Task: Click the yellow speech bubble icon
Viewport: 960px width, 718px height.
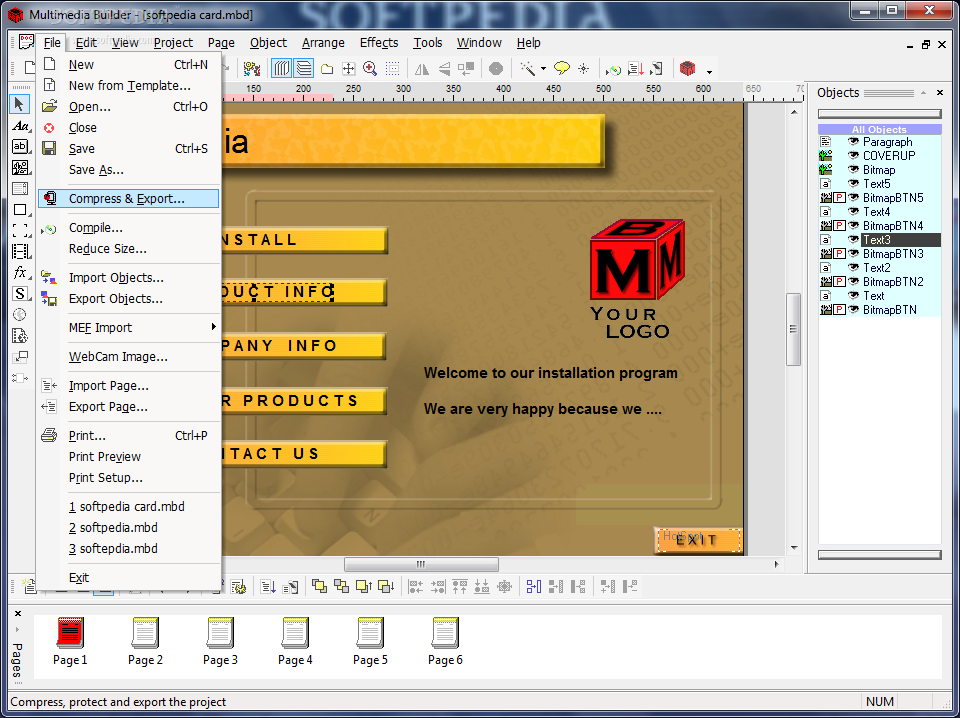Action: click(x=561, y=69)
